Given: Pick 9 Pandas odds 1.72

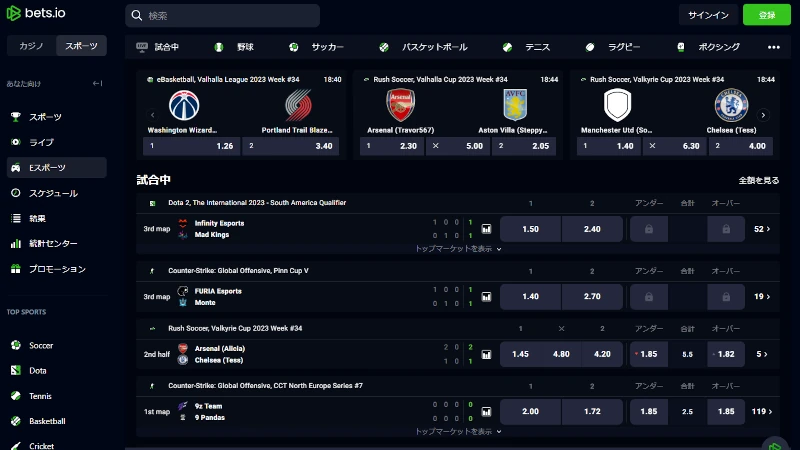Looking at the screenshot, I should 592,411.
